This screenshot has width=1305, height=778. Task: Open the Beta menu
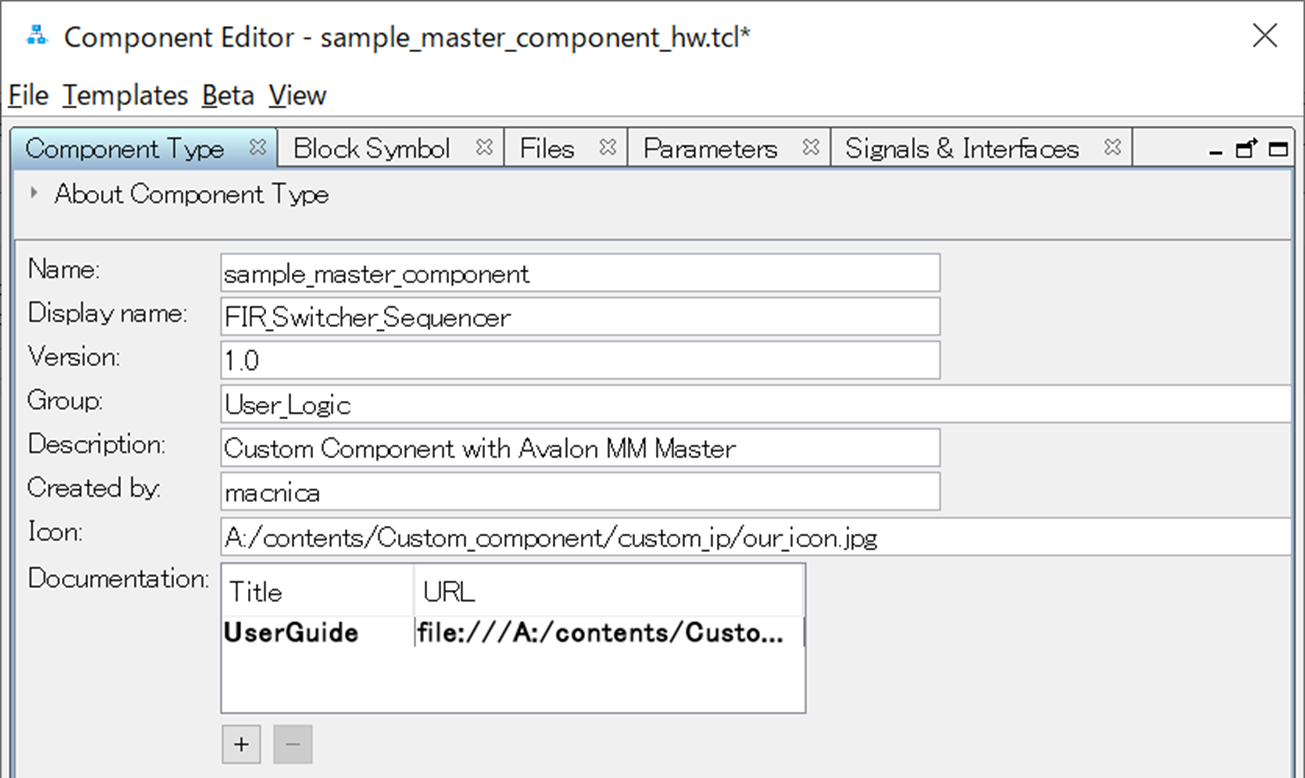[x=228, y=95]
